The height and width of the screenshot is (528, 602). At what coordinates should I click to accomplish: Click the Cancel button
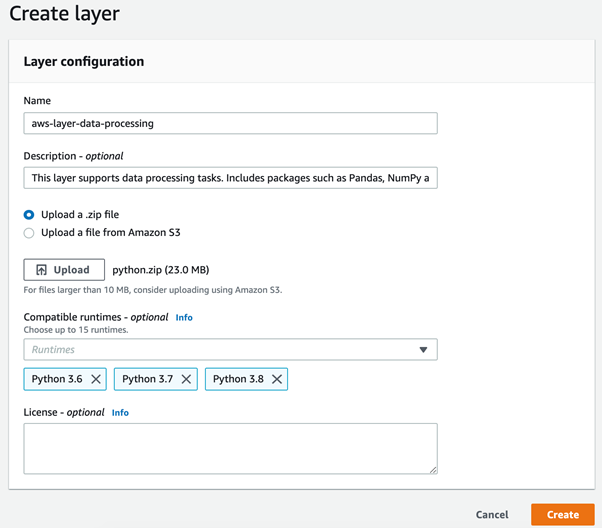pyautogui.click(x=492, y=515)
